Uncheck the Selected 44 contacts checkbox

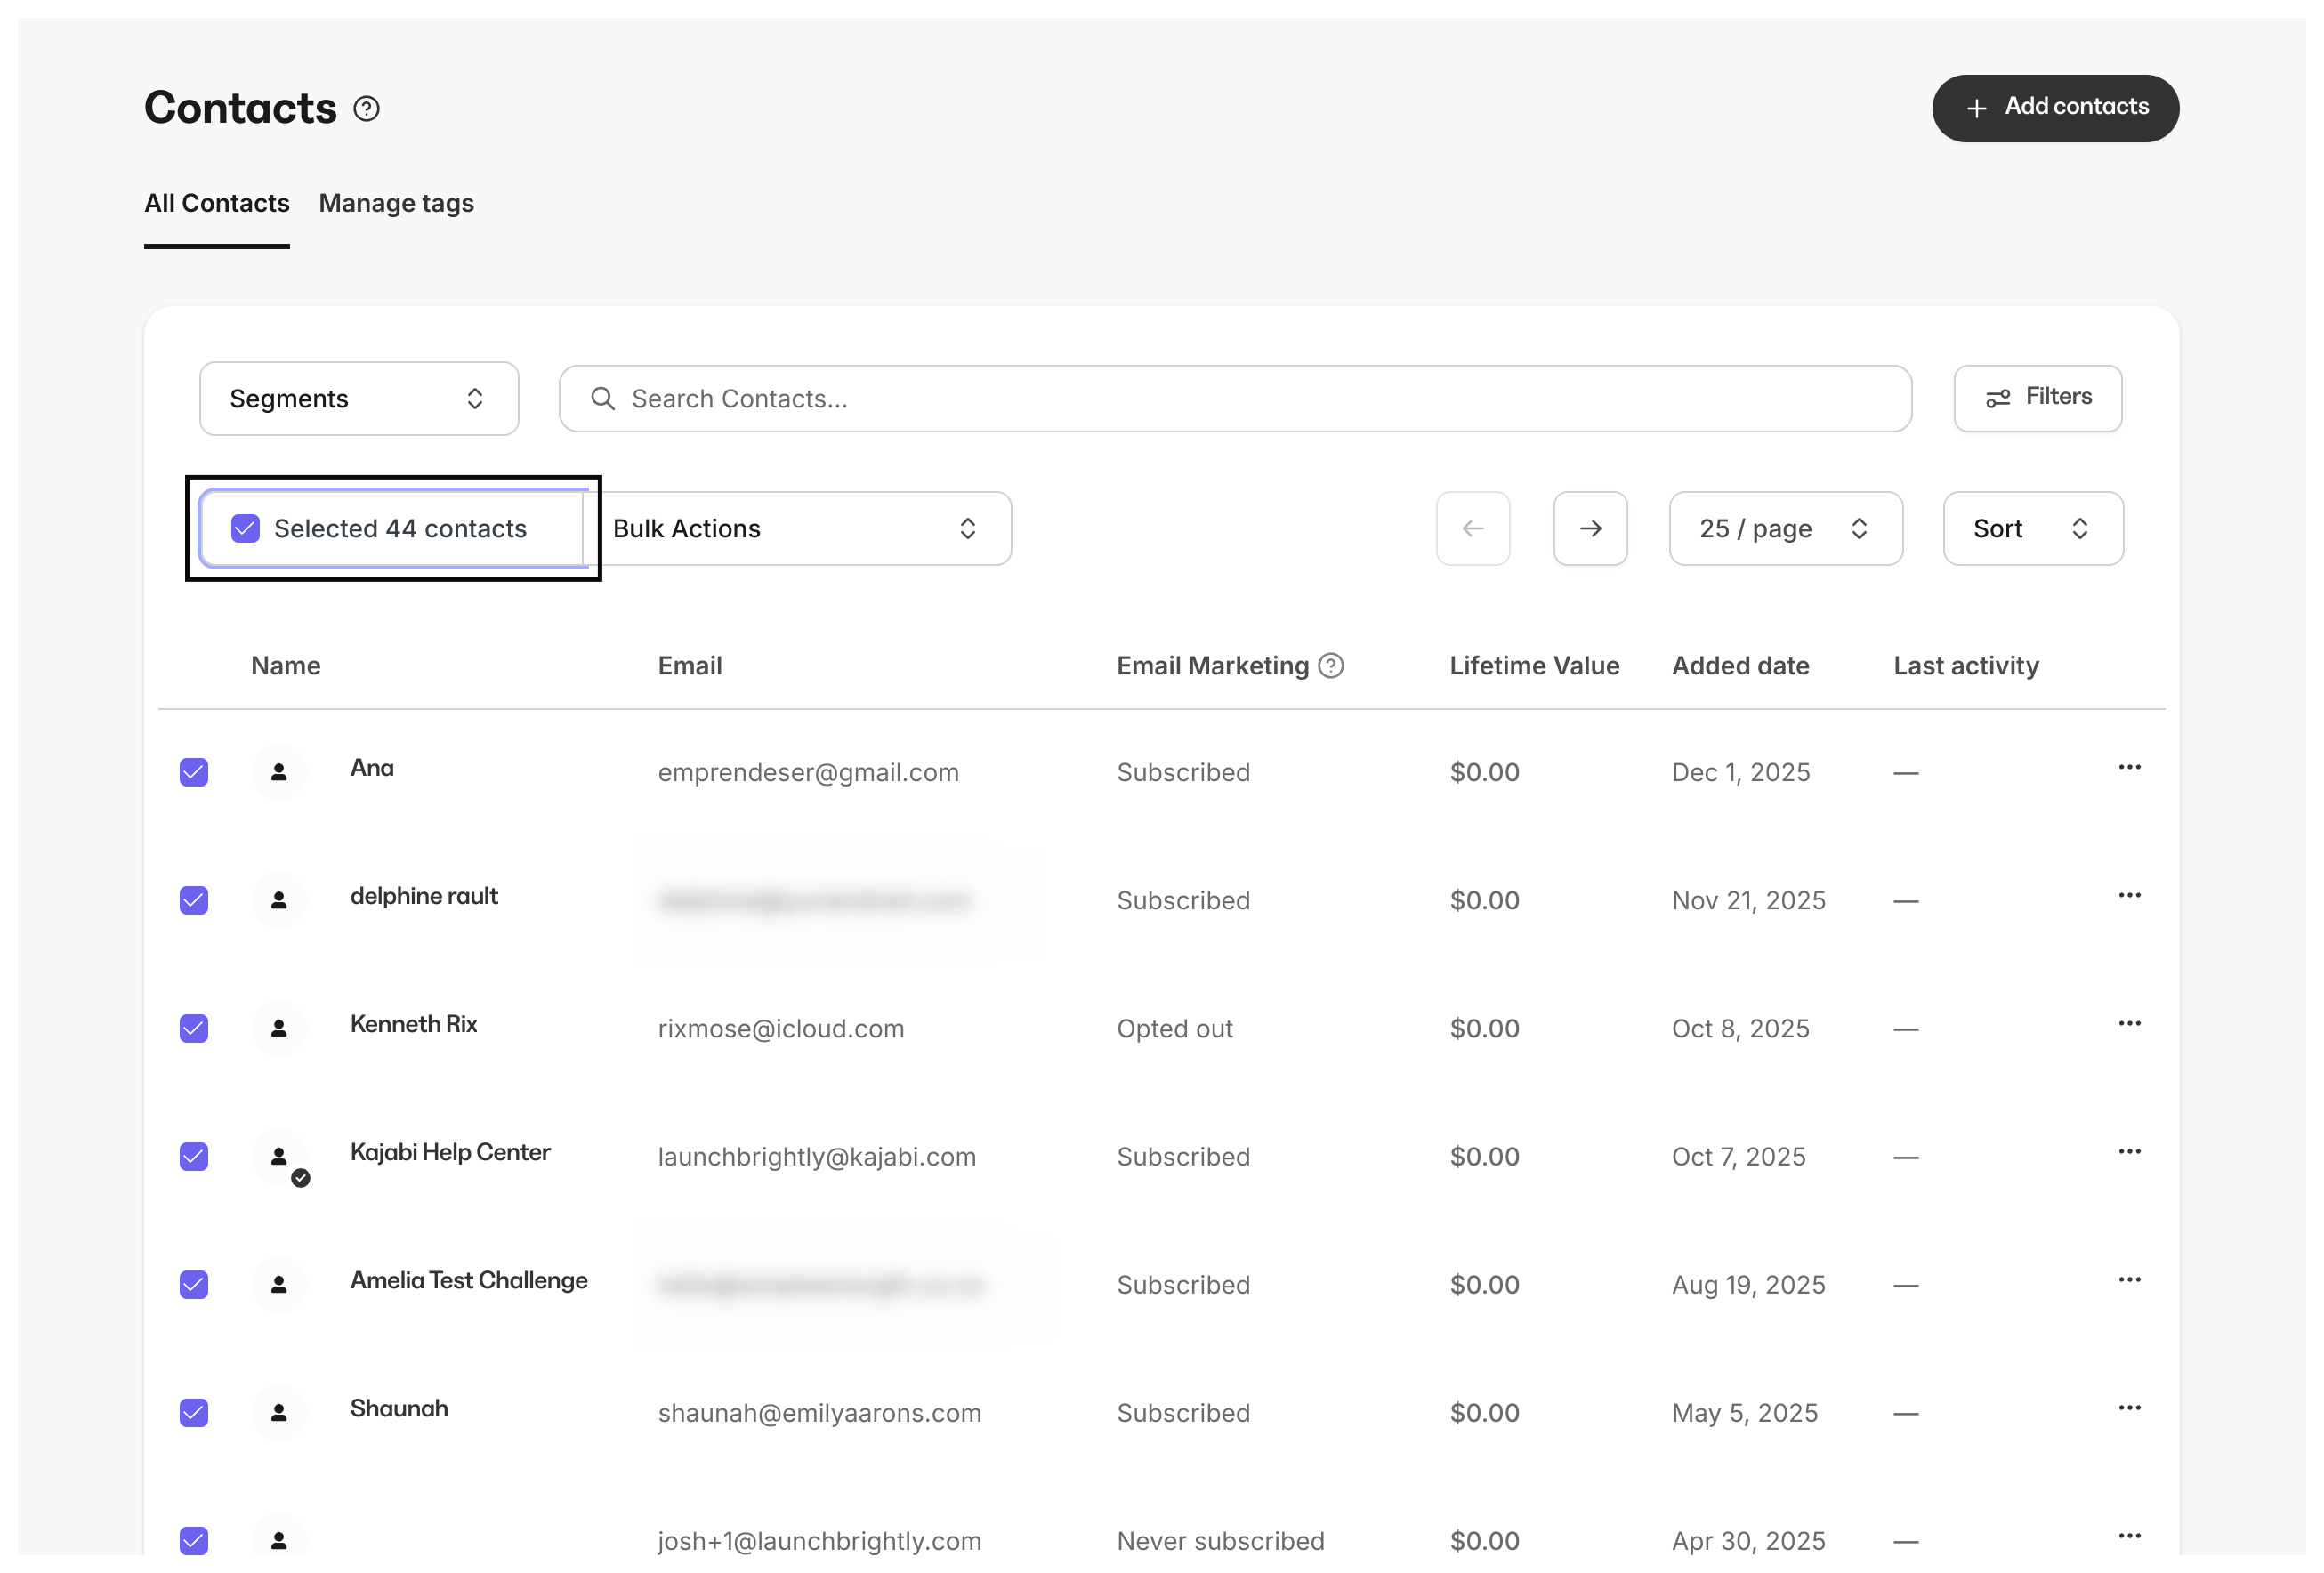coord(244,528)
